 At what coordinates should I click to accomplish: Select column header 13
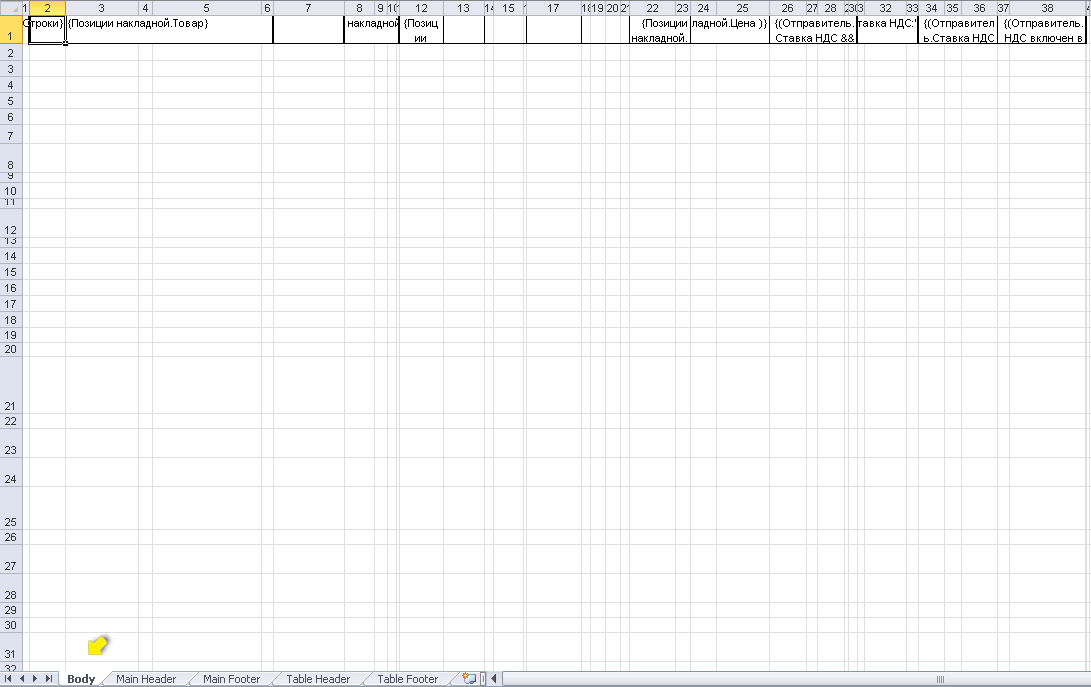tap(463, 8)
